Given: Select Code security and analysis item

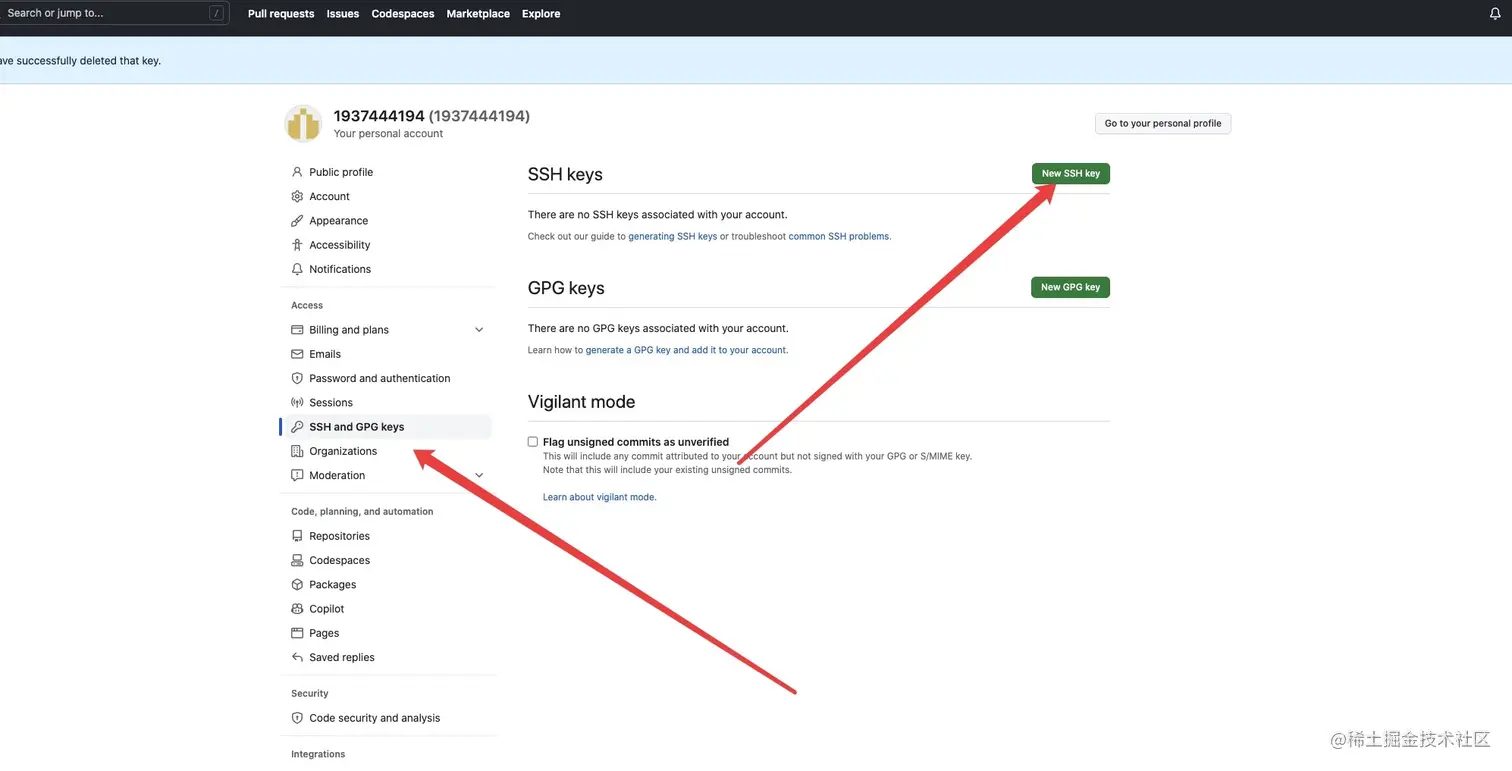Looking at the screenshot, I should 375,718.
